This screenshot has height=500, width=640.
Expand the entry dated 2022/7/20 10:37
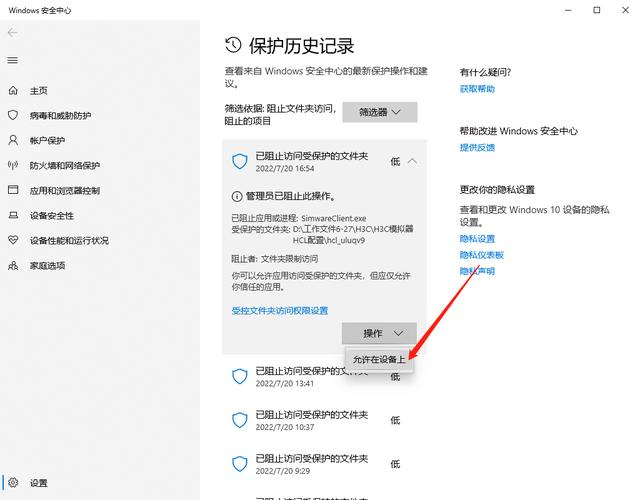coord(324,420)
